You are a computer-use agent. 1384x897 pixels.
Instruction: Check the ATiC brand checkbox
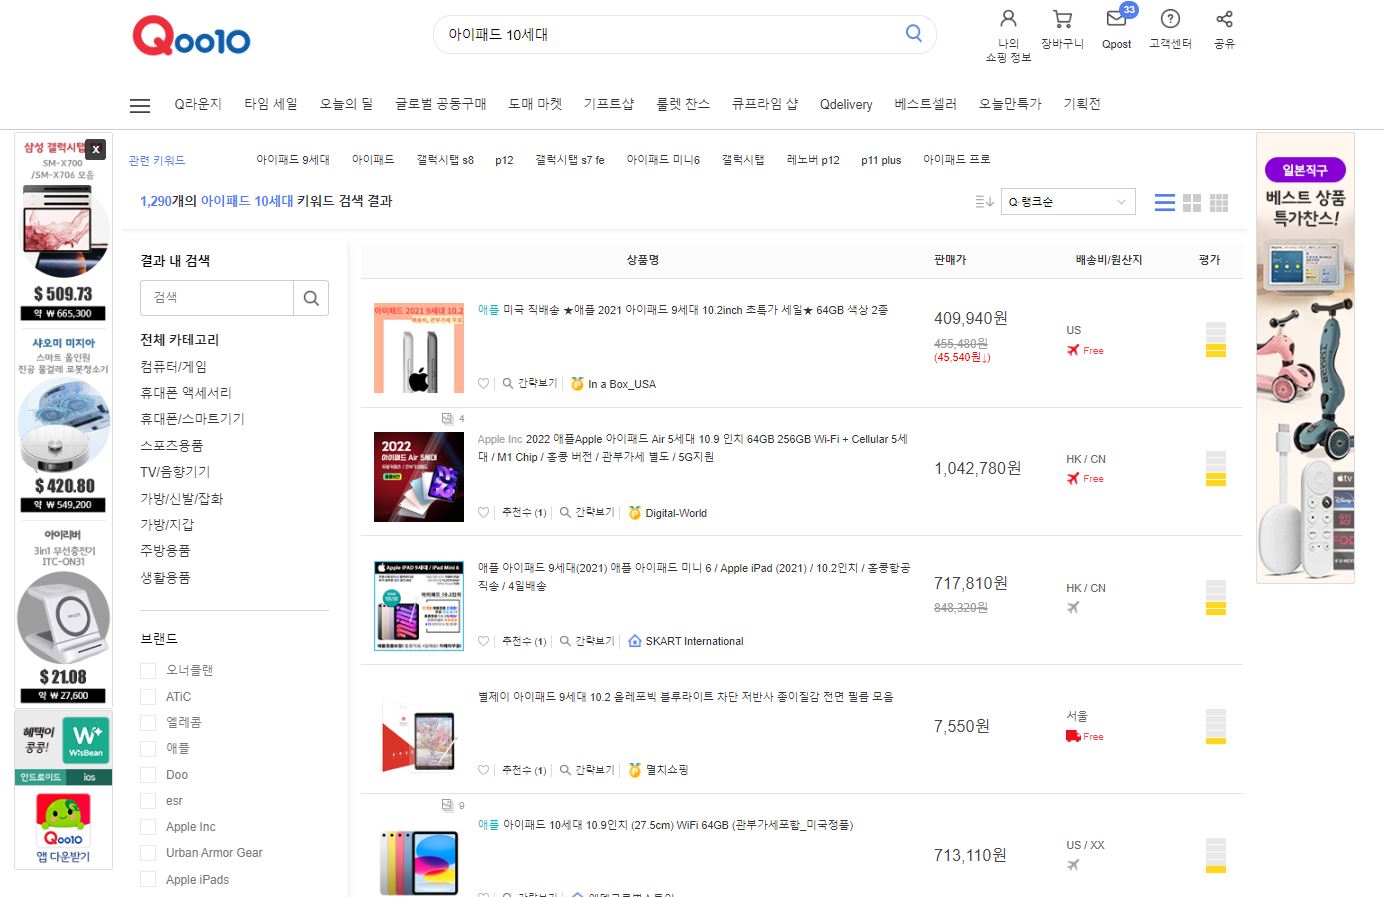(x=148, y=696)
